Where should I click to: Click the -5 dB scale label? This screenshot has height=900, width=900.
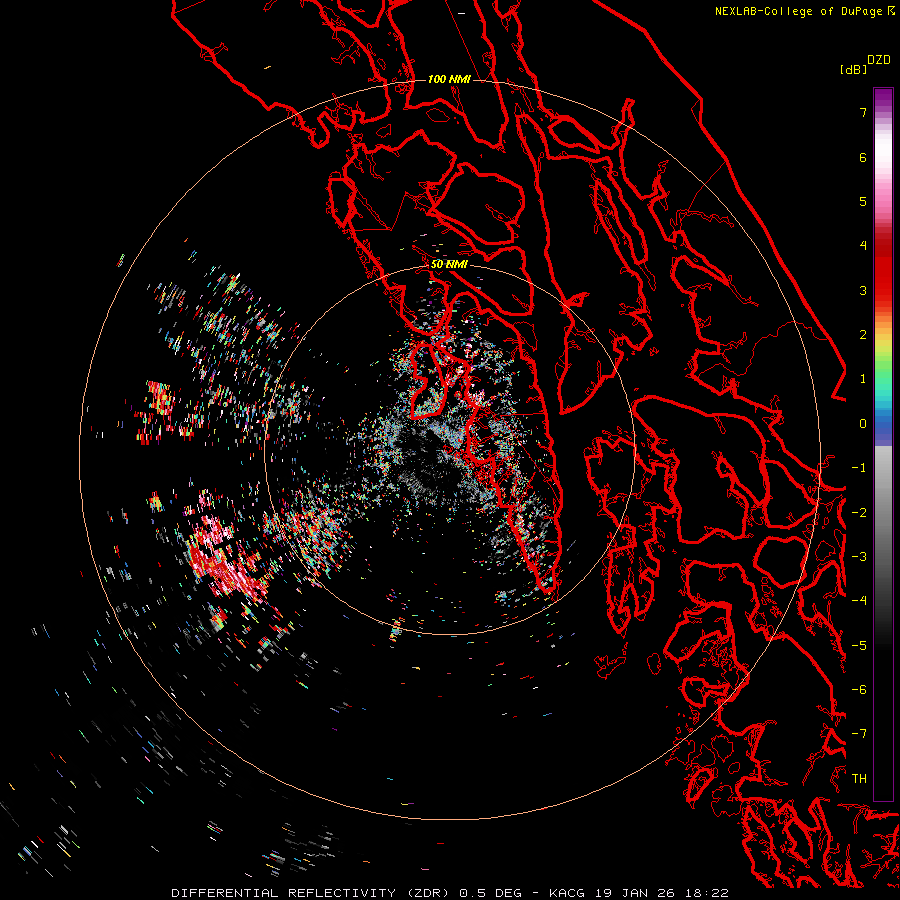point(859,646)
